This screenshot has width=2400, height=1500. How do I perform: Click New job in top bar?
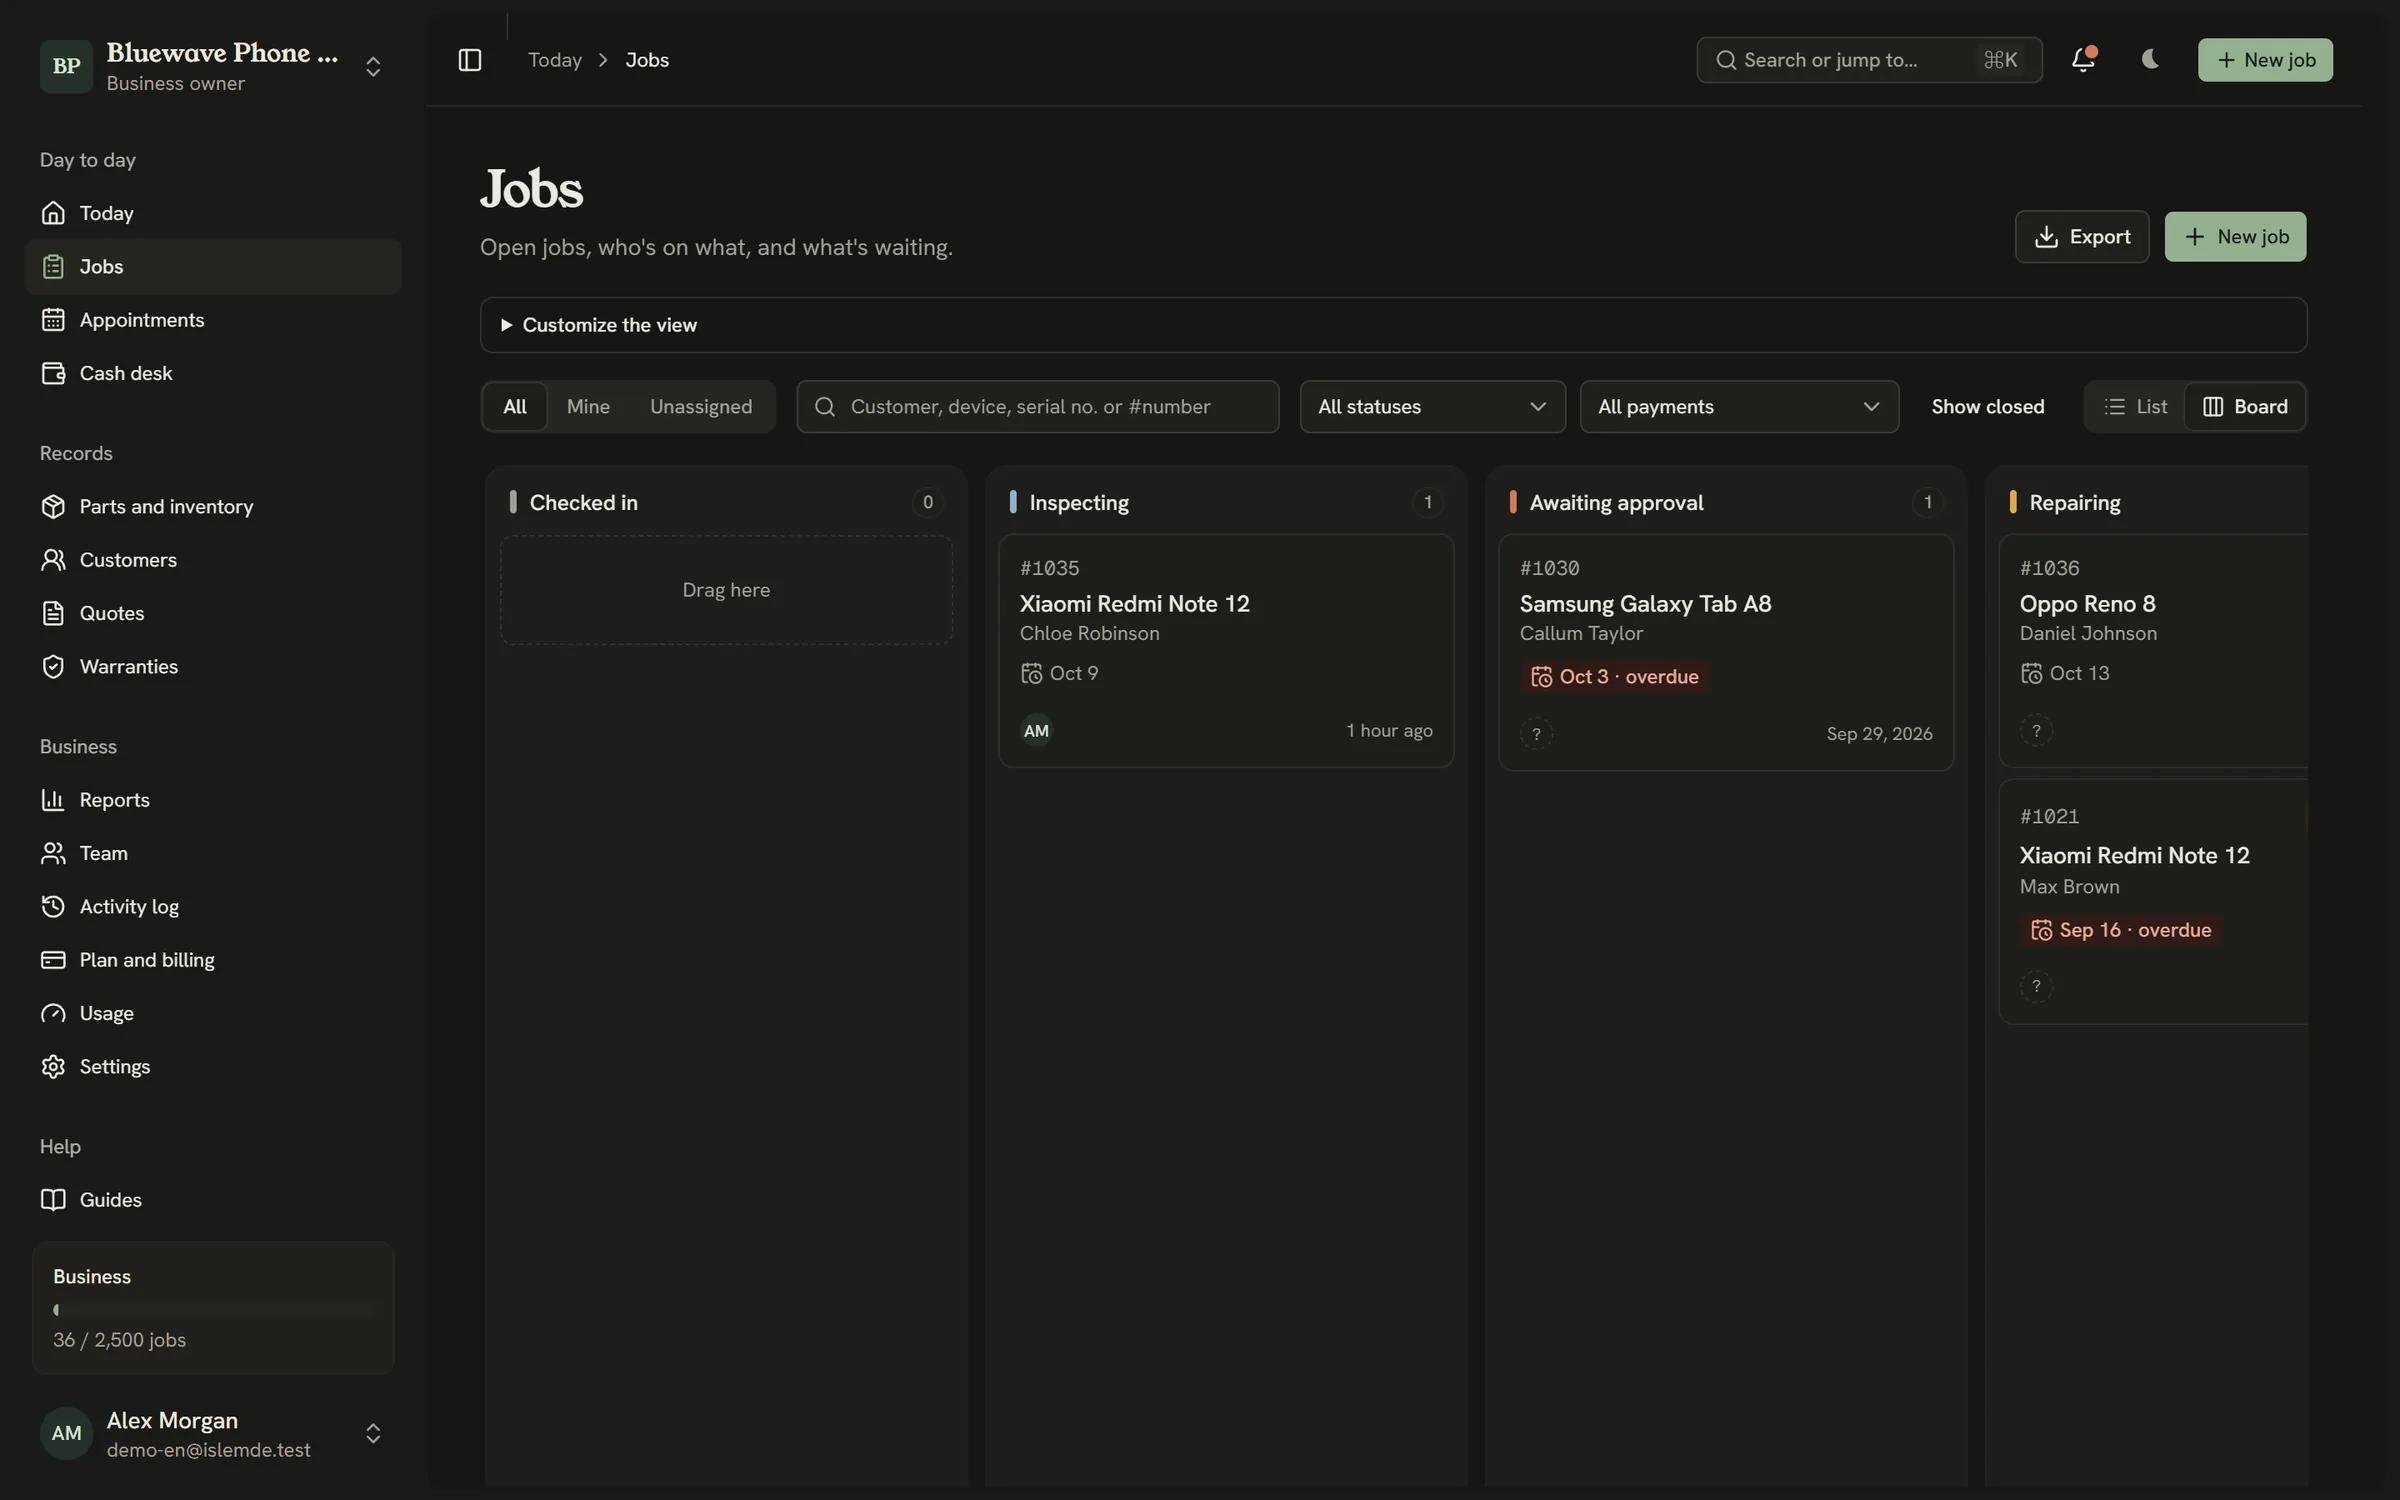(2265, 60)
